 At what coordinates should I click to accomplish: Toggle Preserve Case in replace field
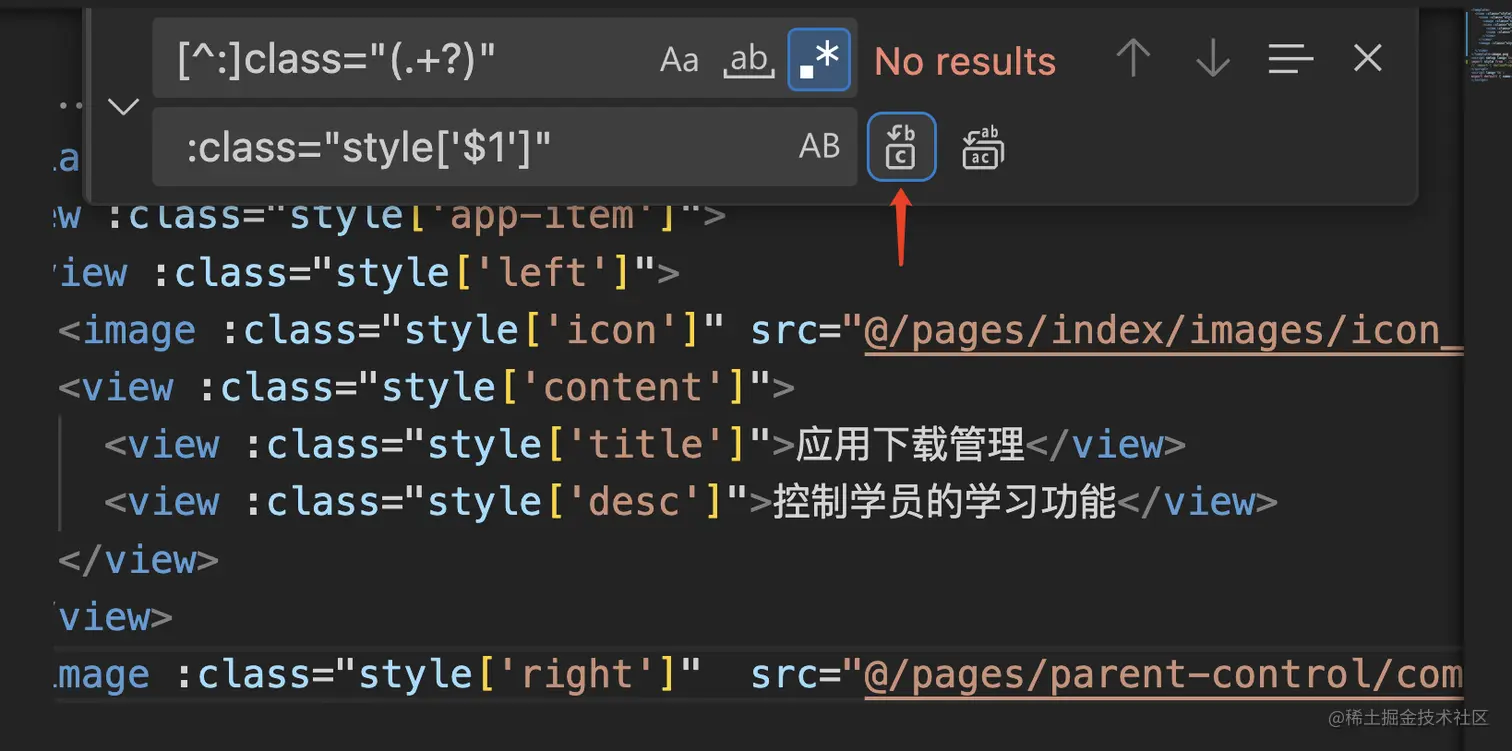pos(819,146)
